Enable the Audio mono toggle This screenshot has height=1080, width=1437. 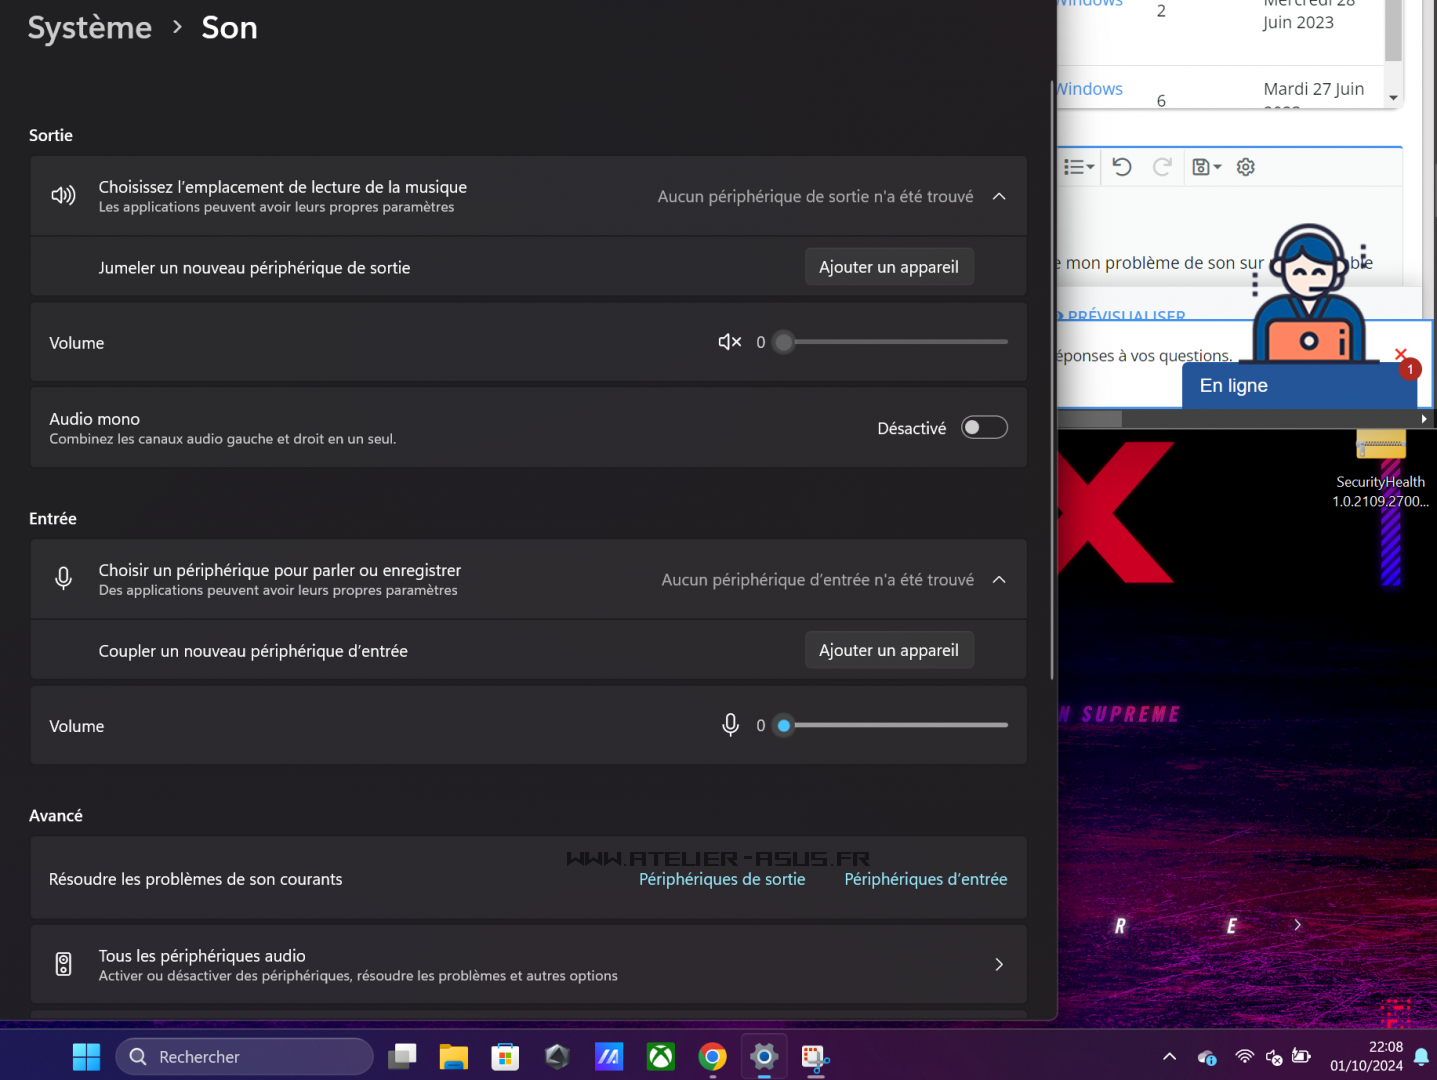point(983,428)
